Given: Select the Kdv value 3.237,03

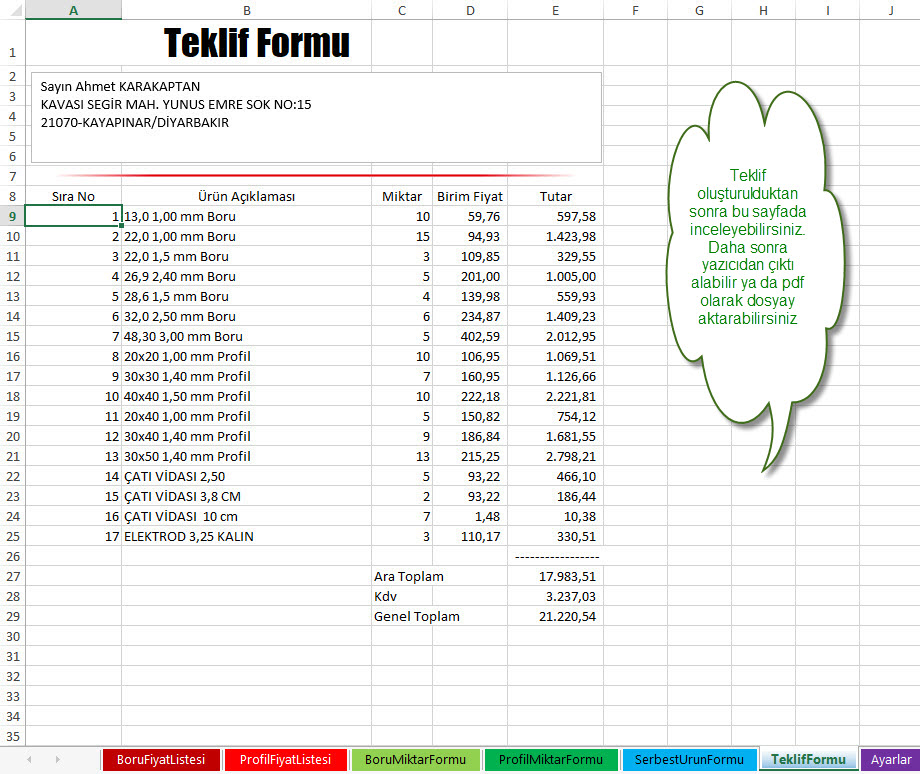Looking at the screenshot, I should [556, 596].
